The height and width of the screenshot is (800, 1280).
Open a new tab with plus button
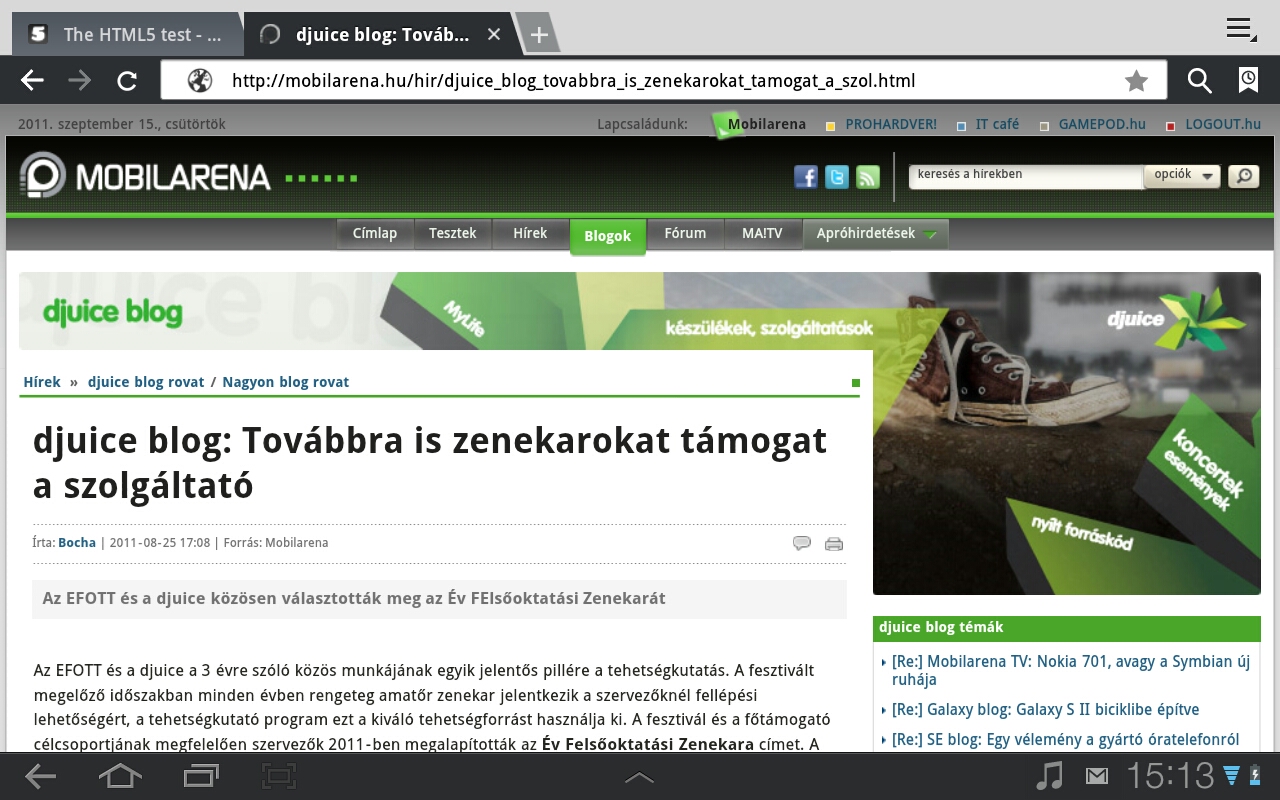tap(538, 35)
